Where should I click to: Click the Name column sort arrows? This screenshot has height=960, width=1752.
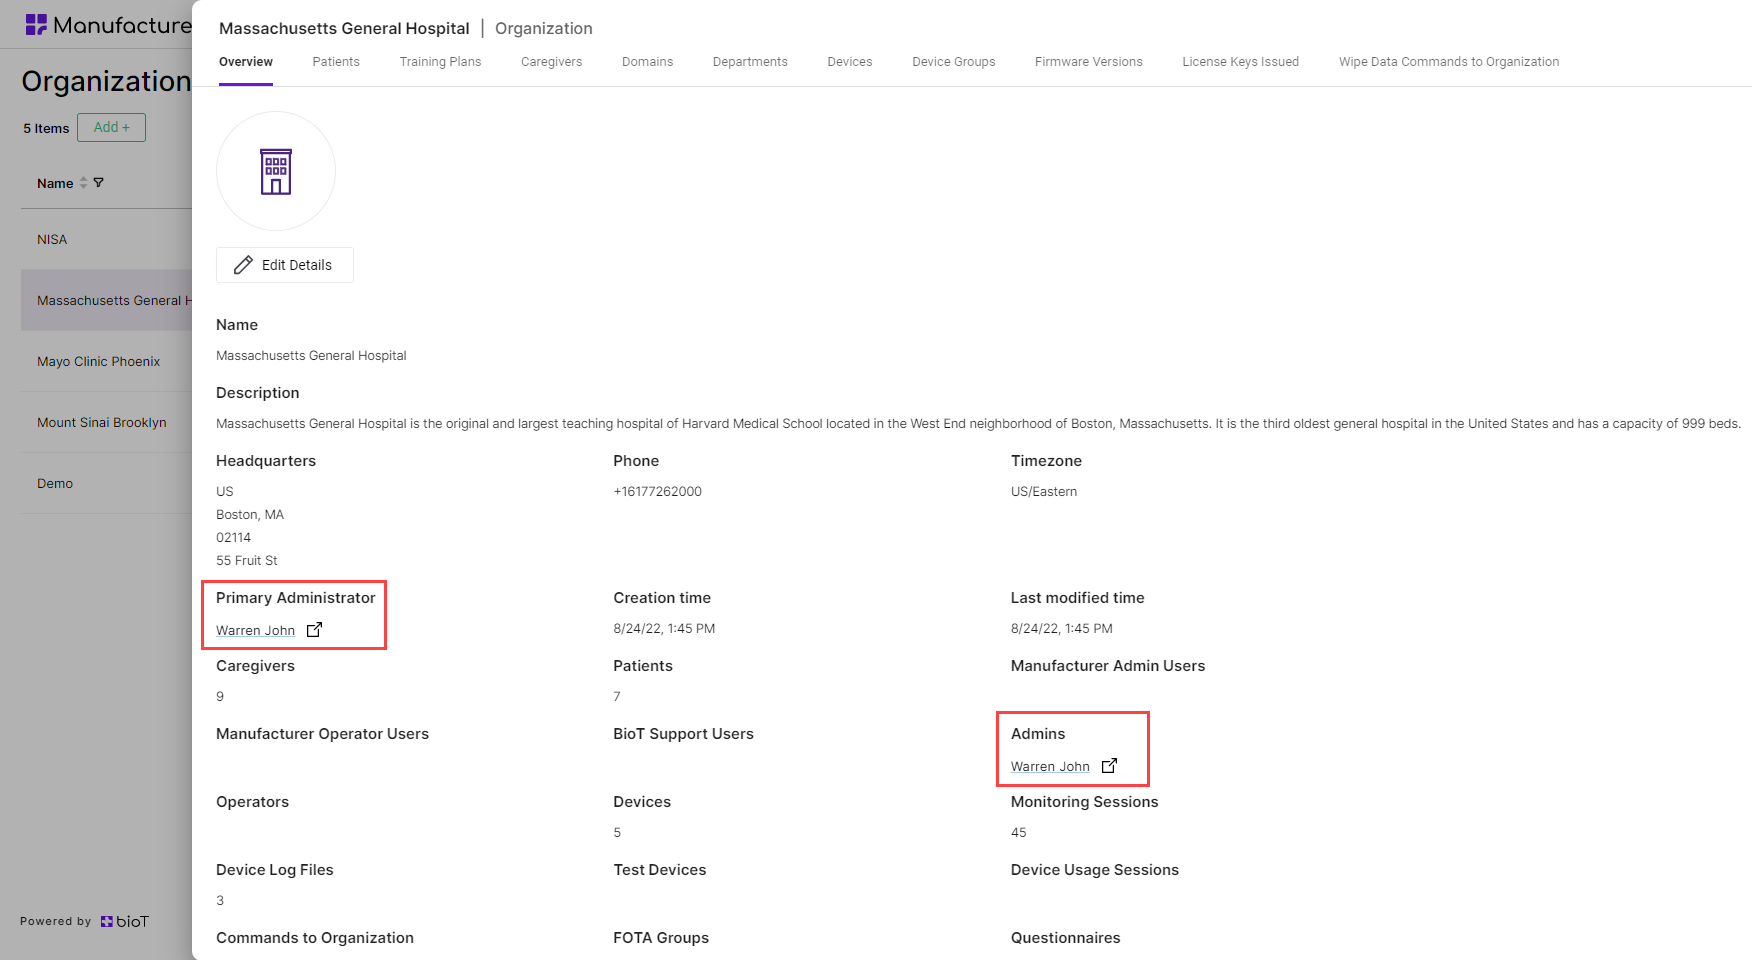(x=84, y=183)
